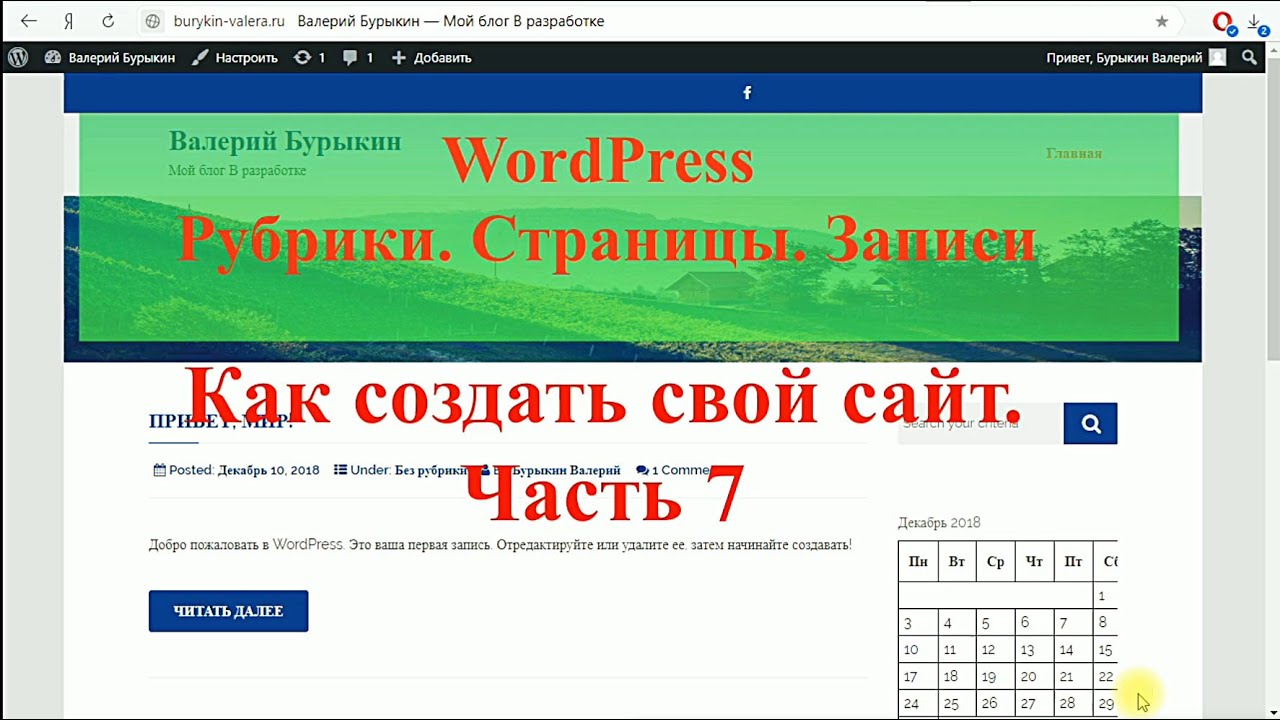Screen dimensions: 1280x720
Task: Click the Мой блог В разработке tagline
Action: pos(237,171)
